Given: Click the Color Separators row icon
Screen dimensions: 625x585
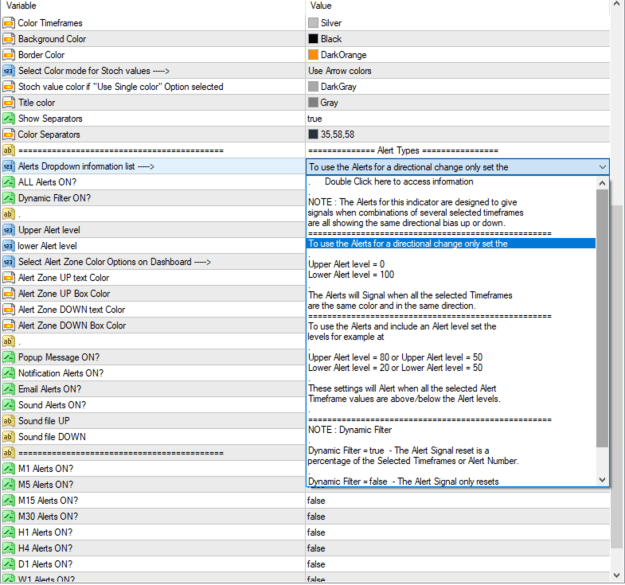Looking at the screenshot, I should [x=8, y=135].
